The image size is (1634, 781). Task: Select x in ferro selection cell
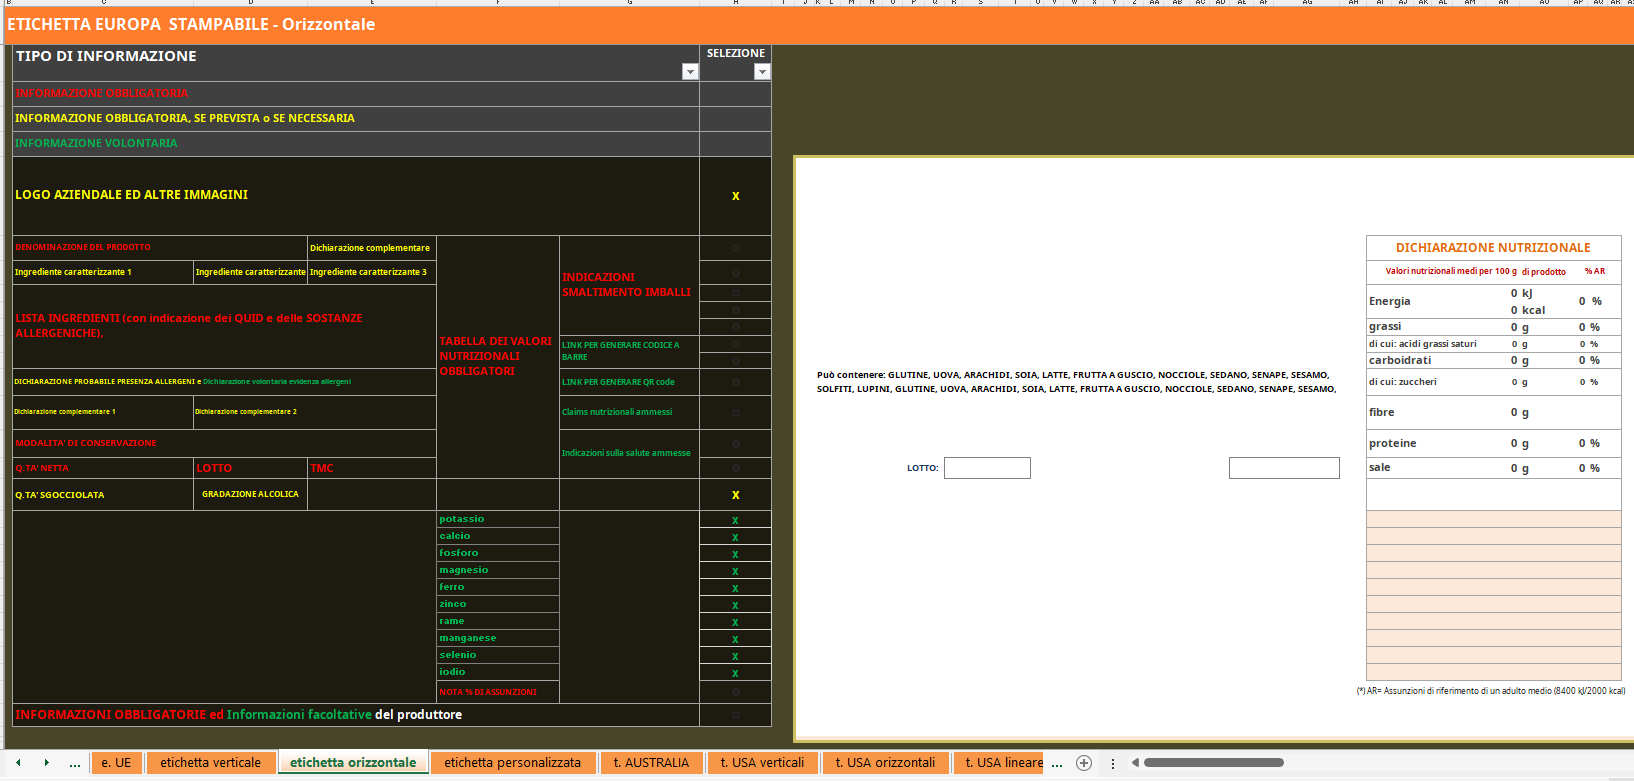tap(736, 588)
